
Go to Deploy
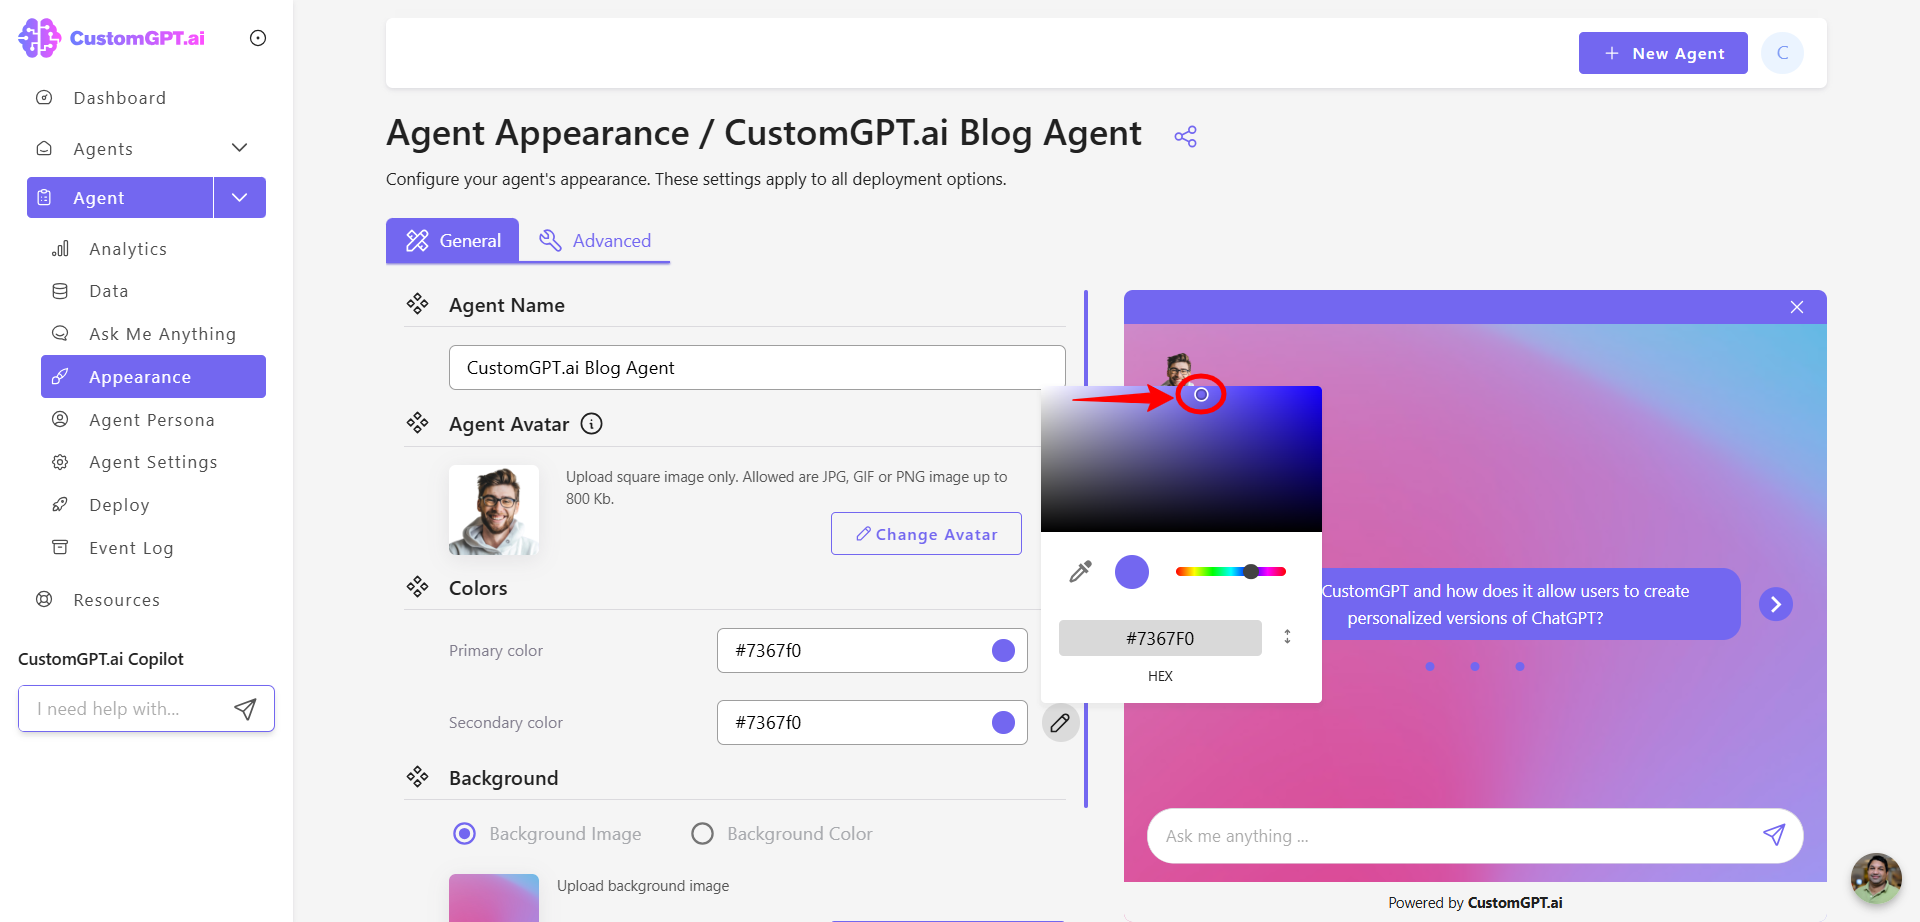(119, 505)
